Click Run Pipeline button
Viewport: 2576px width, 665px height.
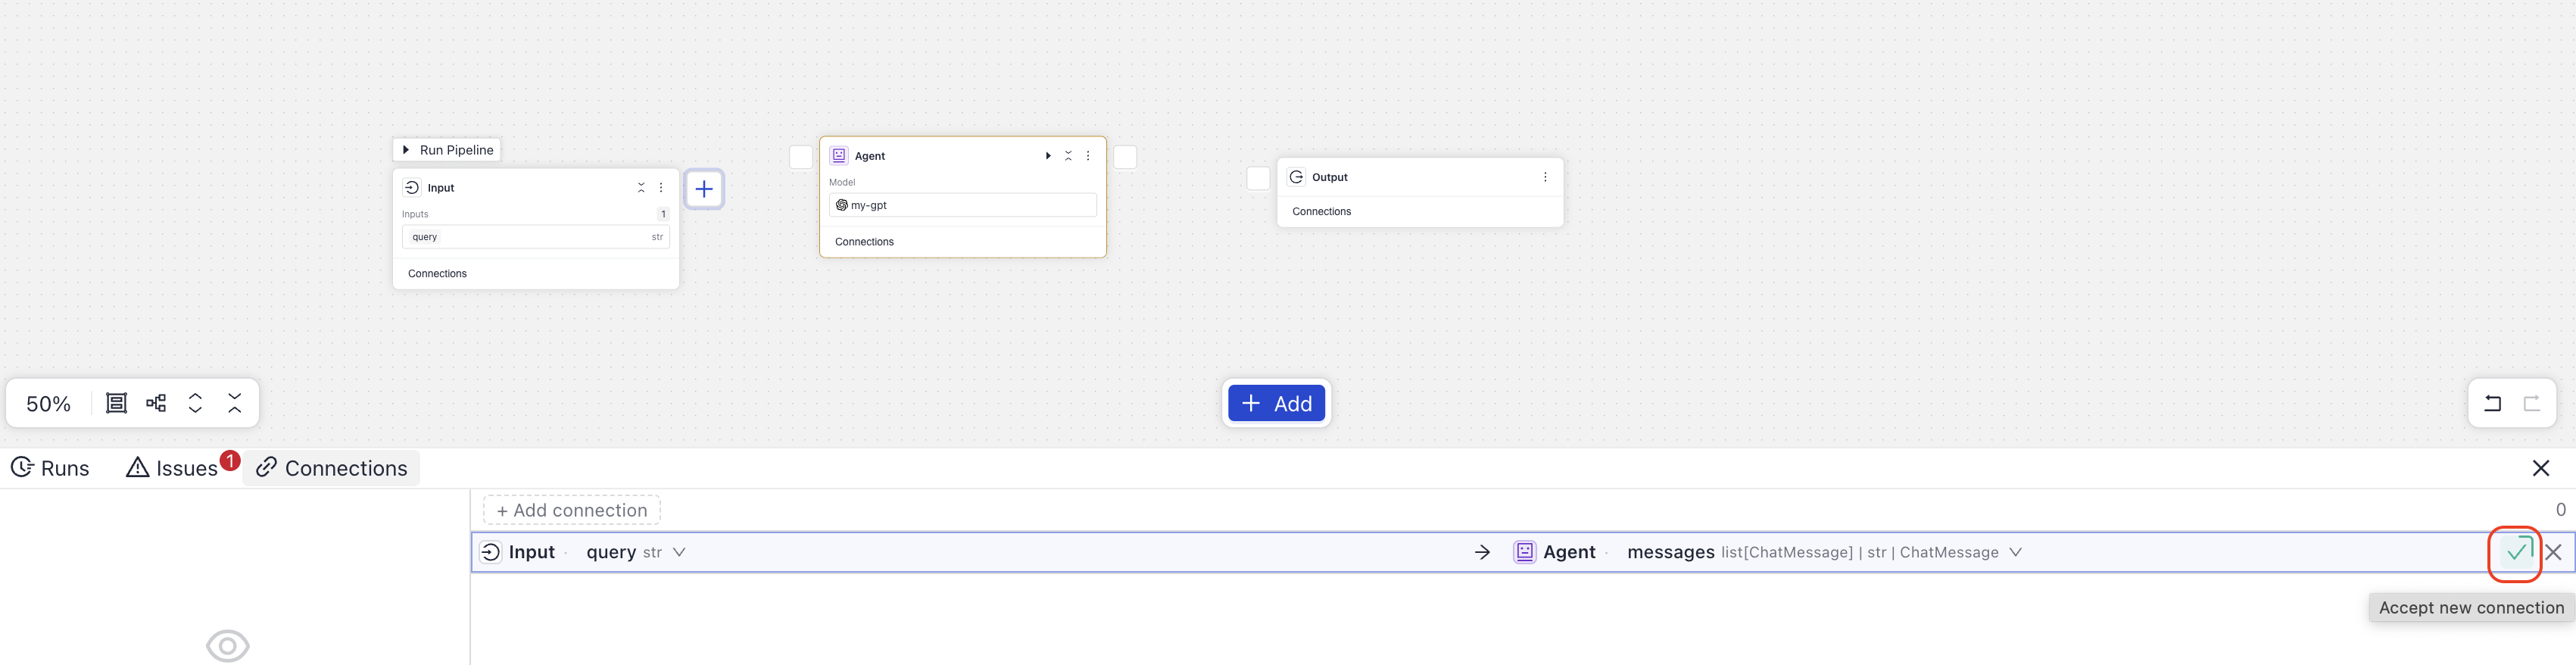click(447, 150)
